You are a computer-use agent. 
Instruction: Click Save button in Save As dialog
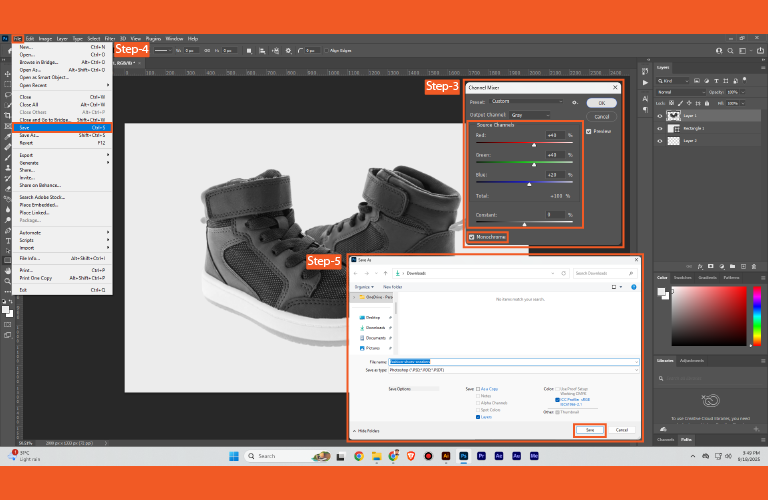point(589,429)
